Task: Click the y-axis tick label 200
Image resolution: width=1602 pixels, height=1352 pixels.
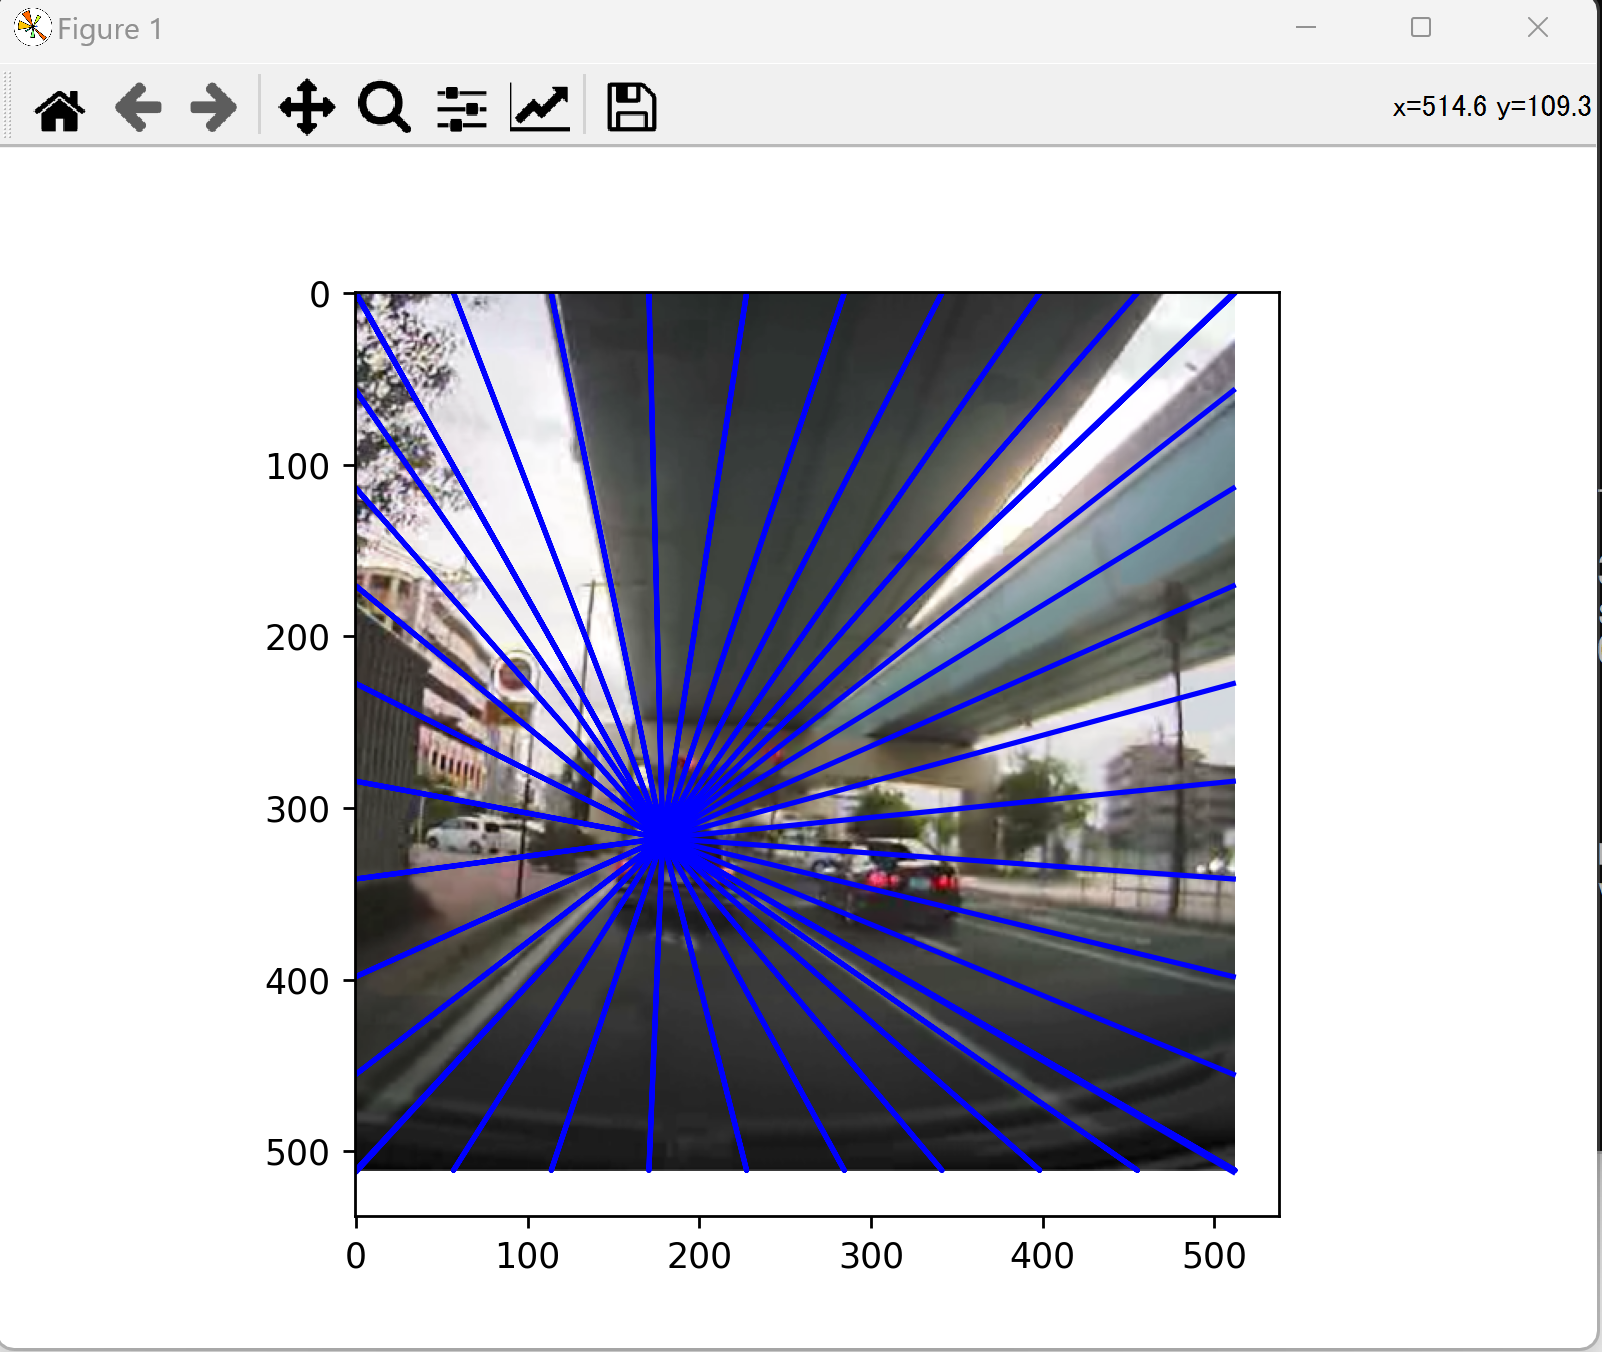Action: pyautogui.click(x=297, y=638)
